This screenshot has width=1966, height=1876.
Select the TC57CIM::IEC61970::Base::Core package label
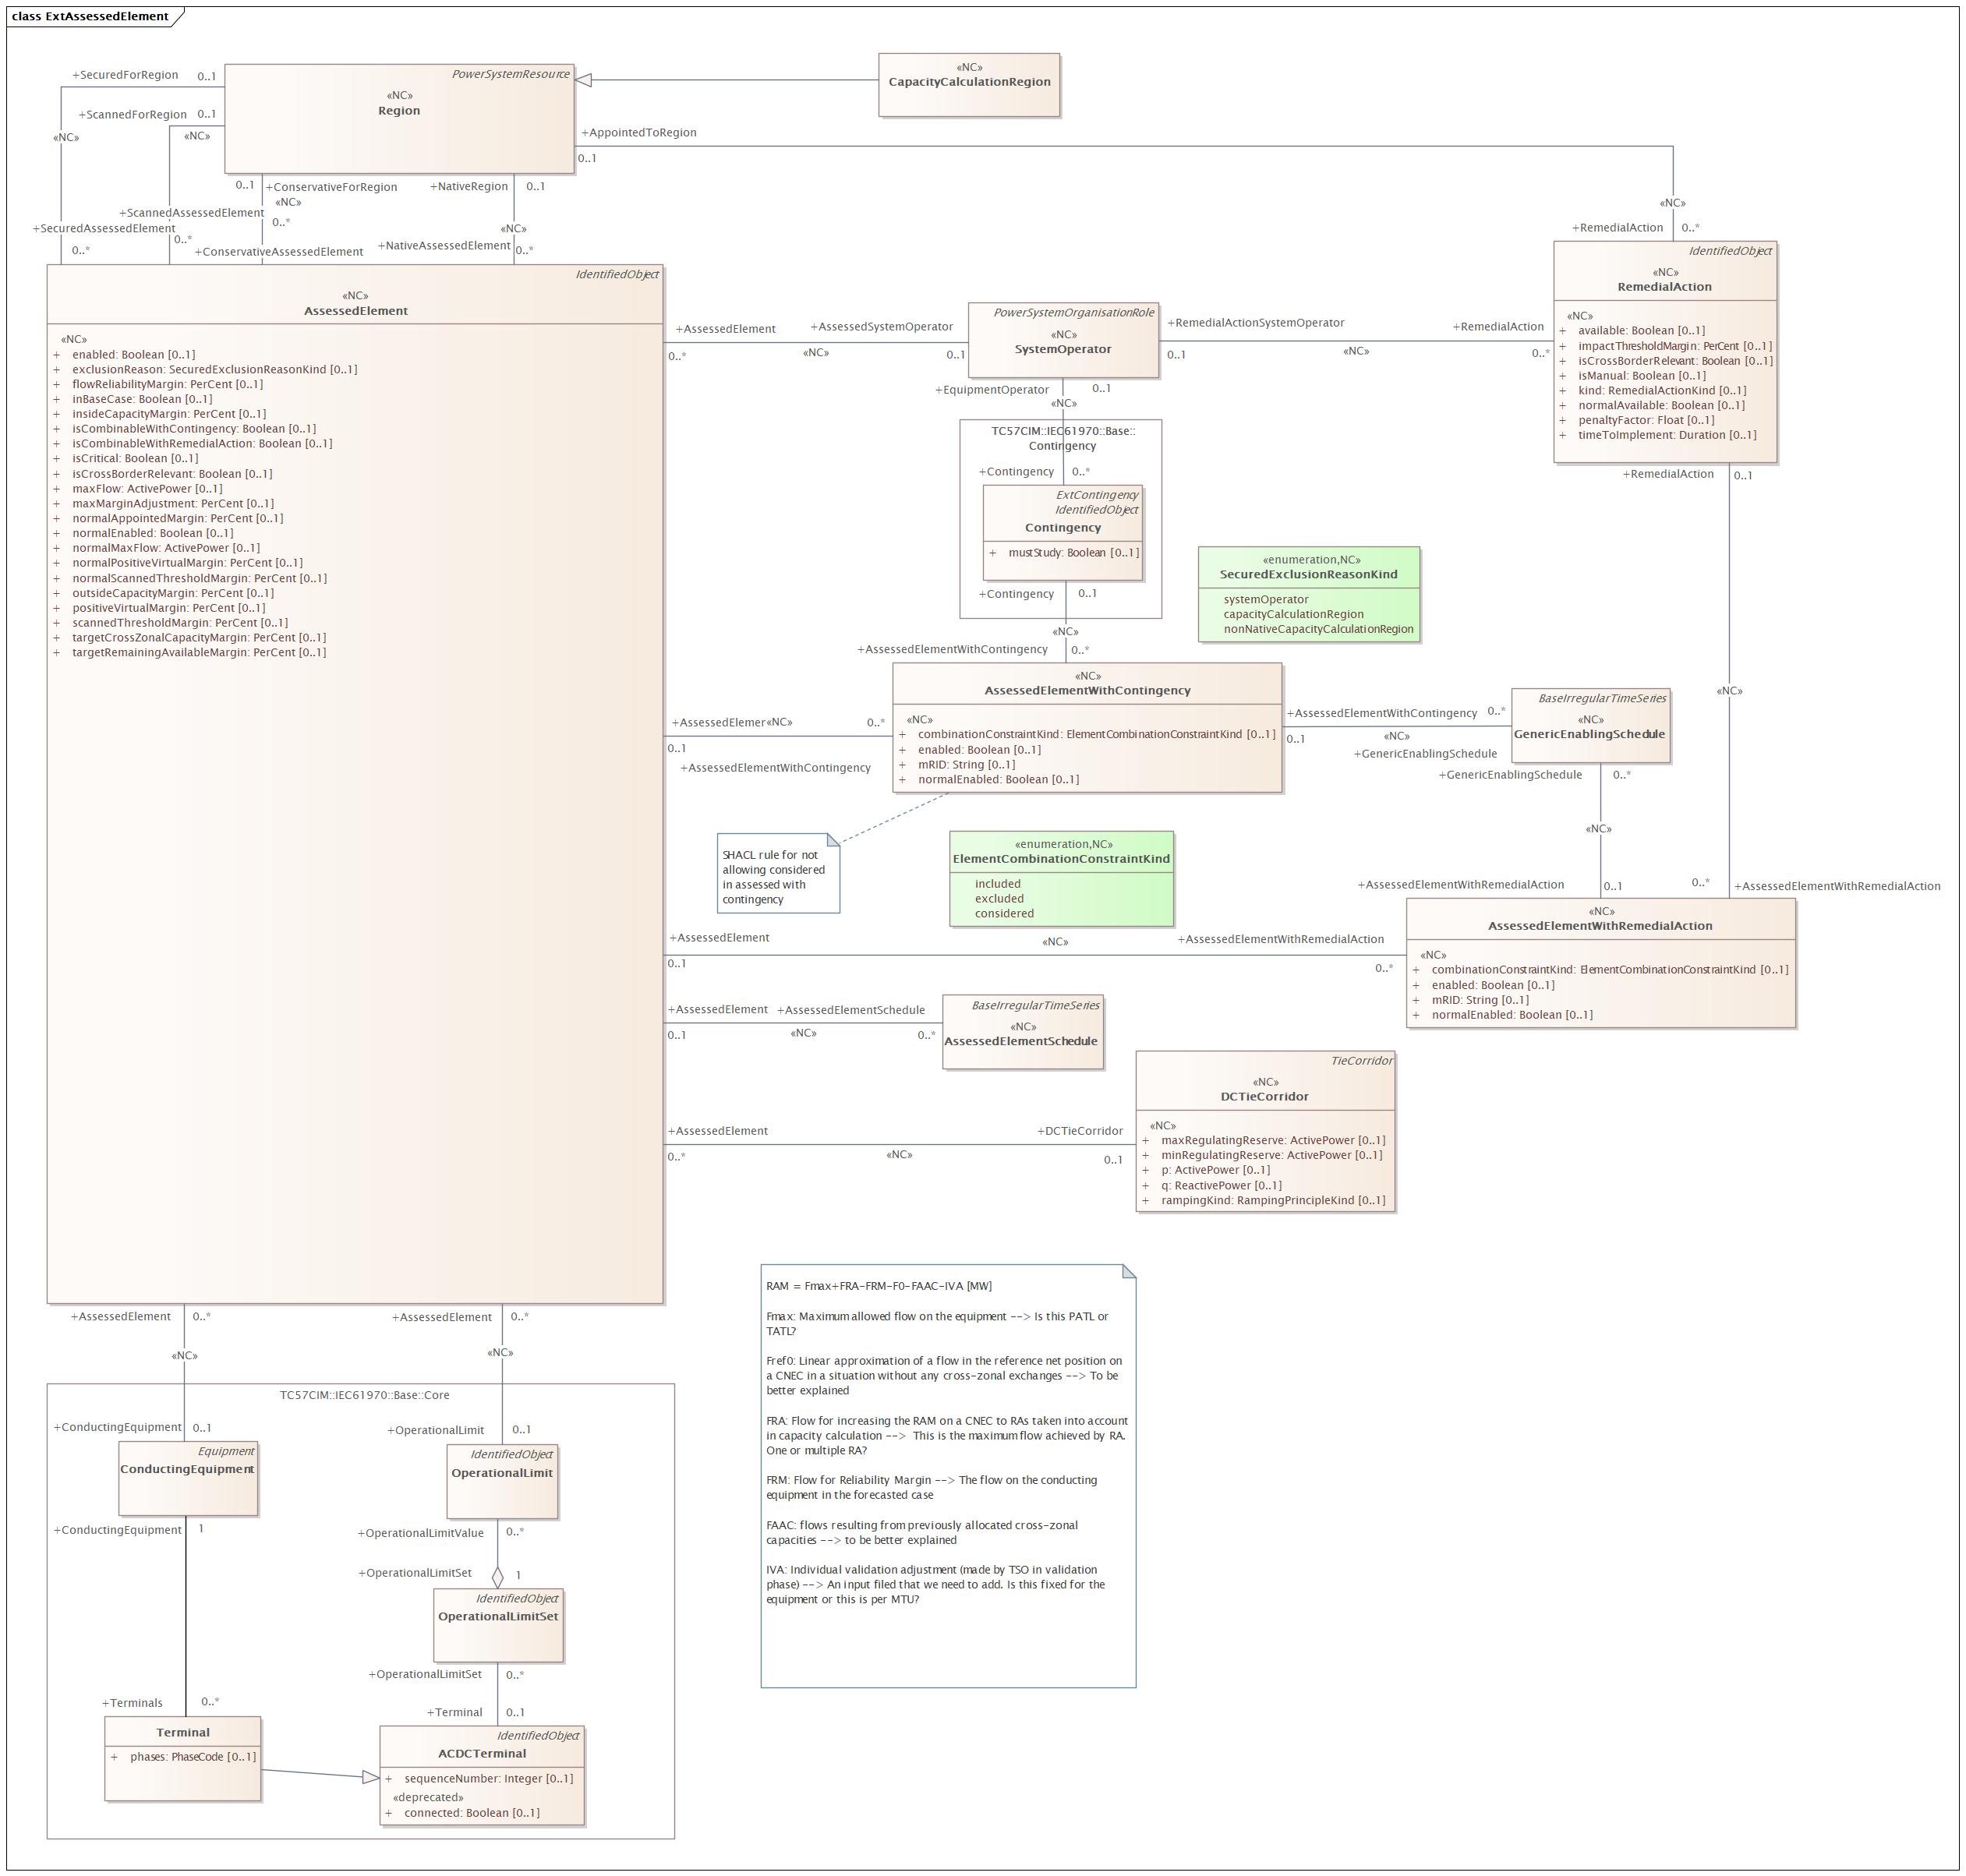click(x=364, y=1395)
